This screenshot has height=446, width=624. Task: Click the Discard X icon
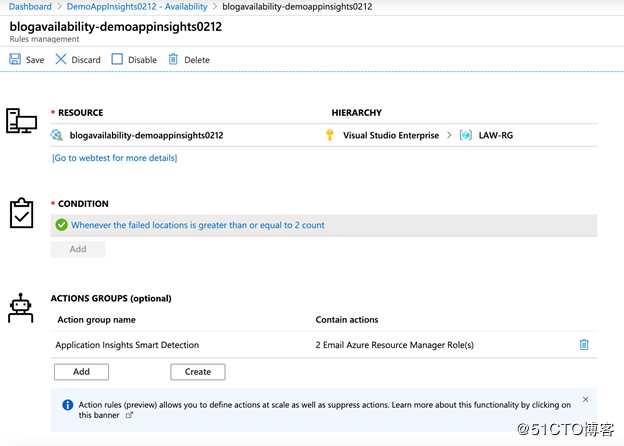point(61,59)
